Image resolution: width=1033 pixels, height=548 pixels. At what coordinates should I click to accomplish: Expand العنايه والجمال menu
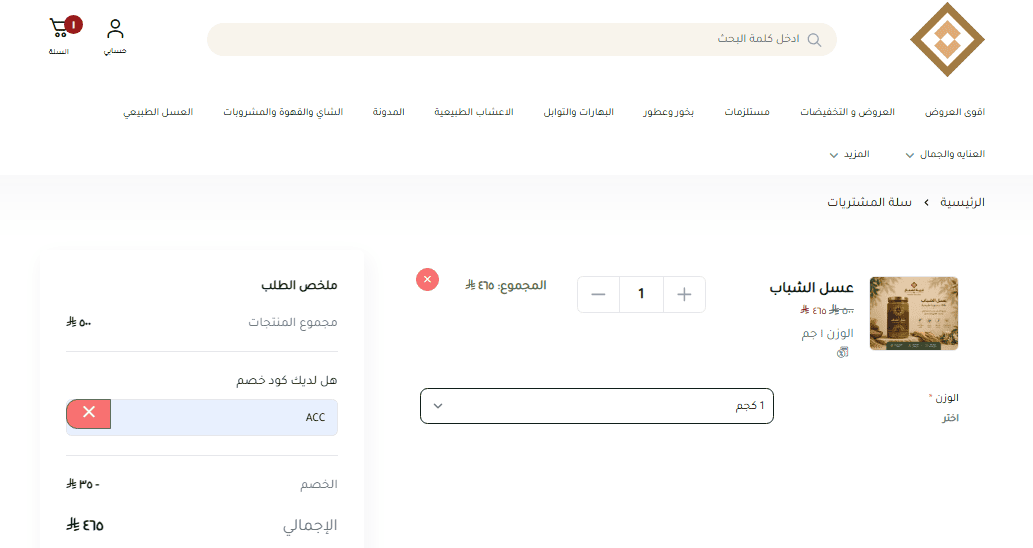pos(945,154)
